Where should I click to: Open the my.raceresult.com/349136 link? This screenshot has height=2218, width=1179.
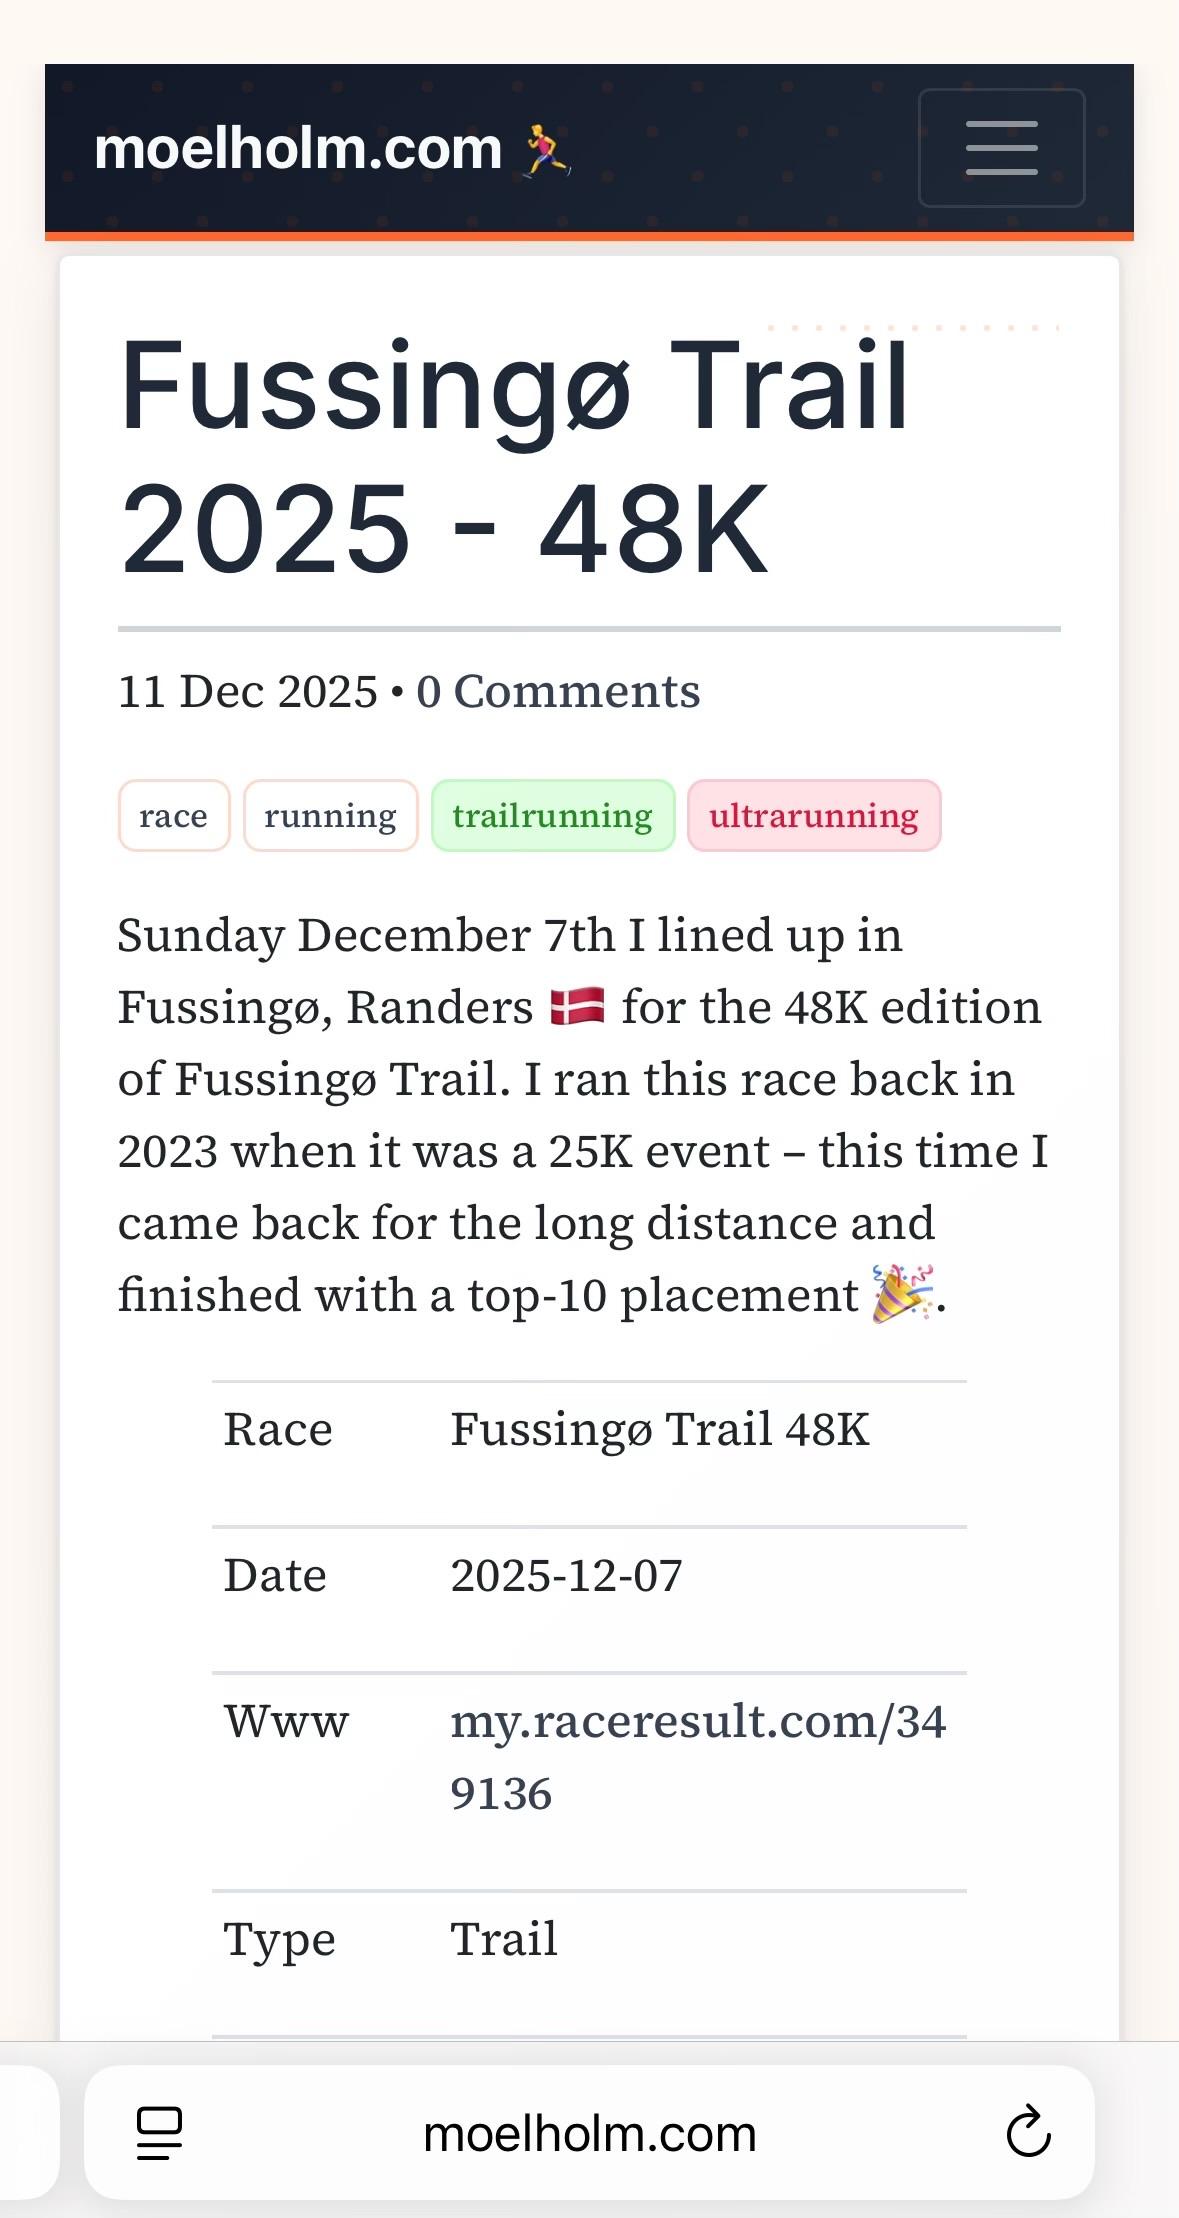coord(697,1757)
